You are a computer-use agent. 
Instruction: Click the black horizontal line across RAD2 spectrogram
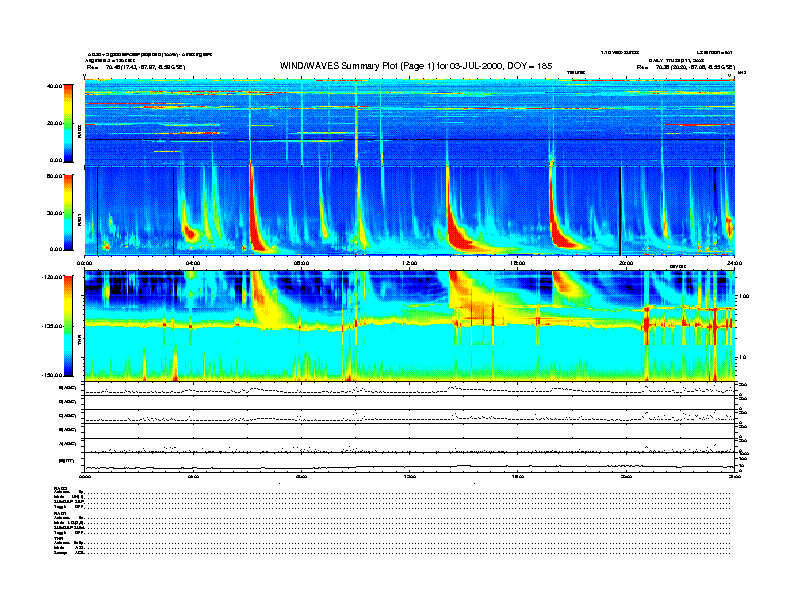(x=410, y=139)
